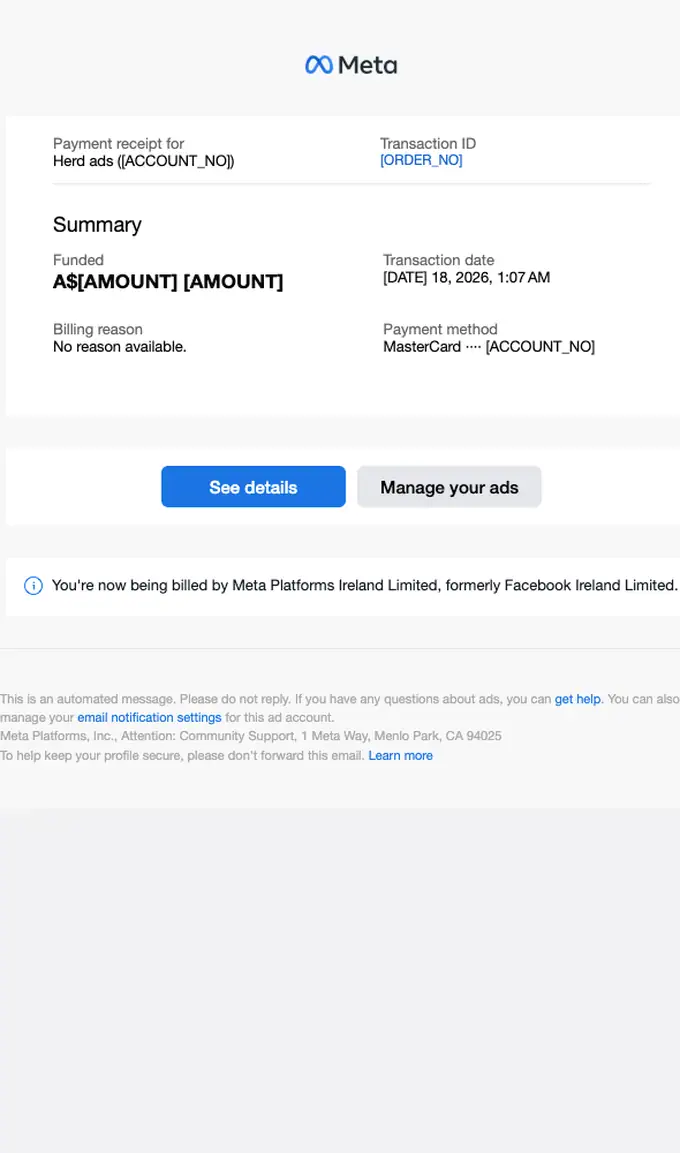Viewport: 680px width, 1153px height.
Task: Click the See details button
Action: (254, 487)
